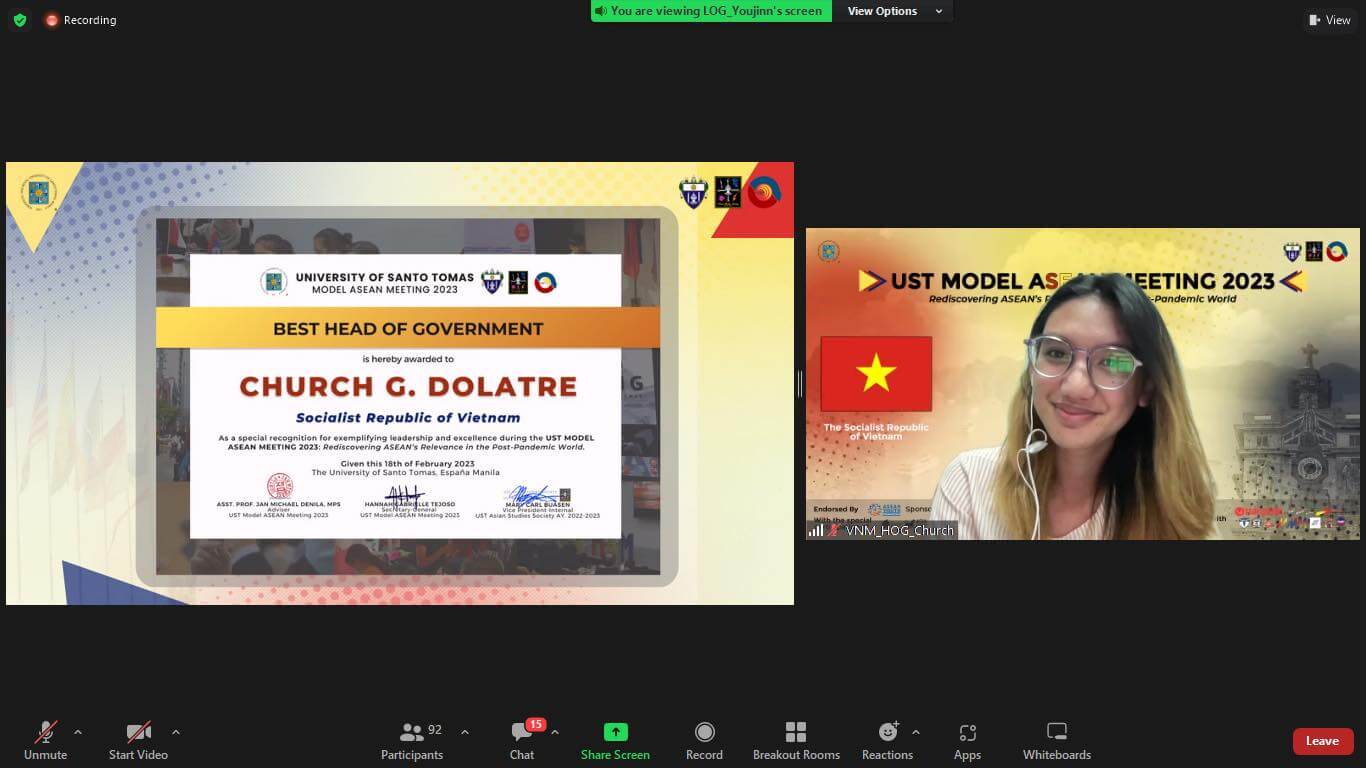Open Reactions menu
The height and width of the screenshot is (768, 1366).
click(887, 741)
